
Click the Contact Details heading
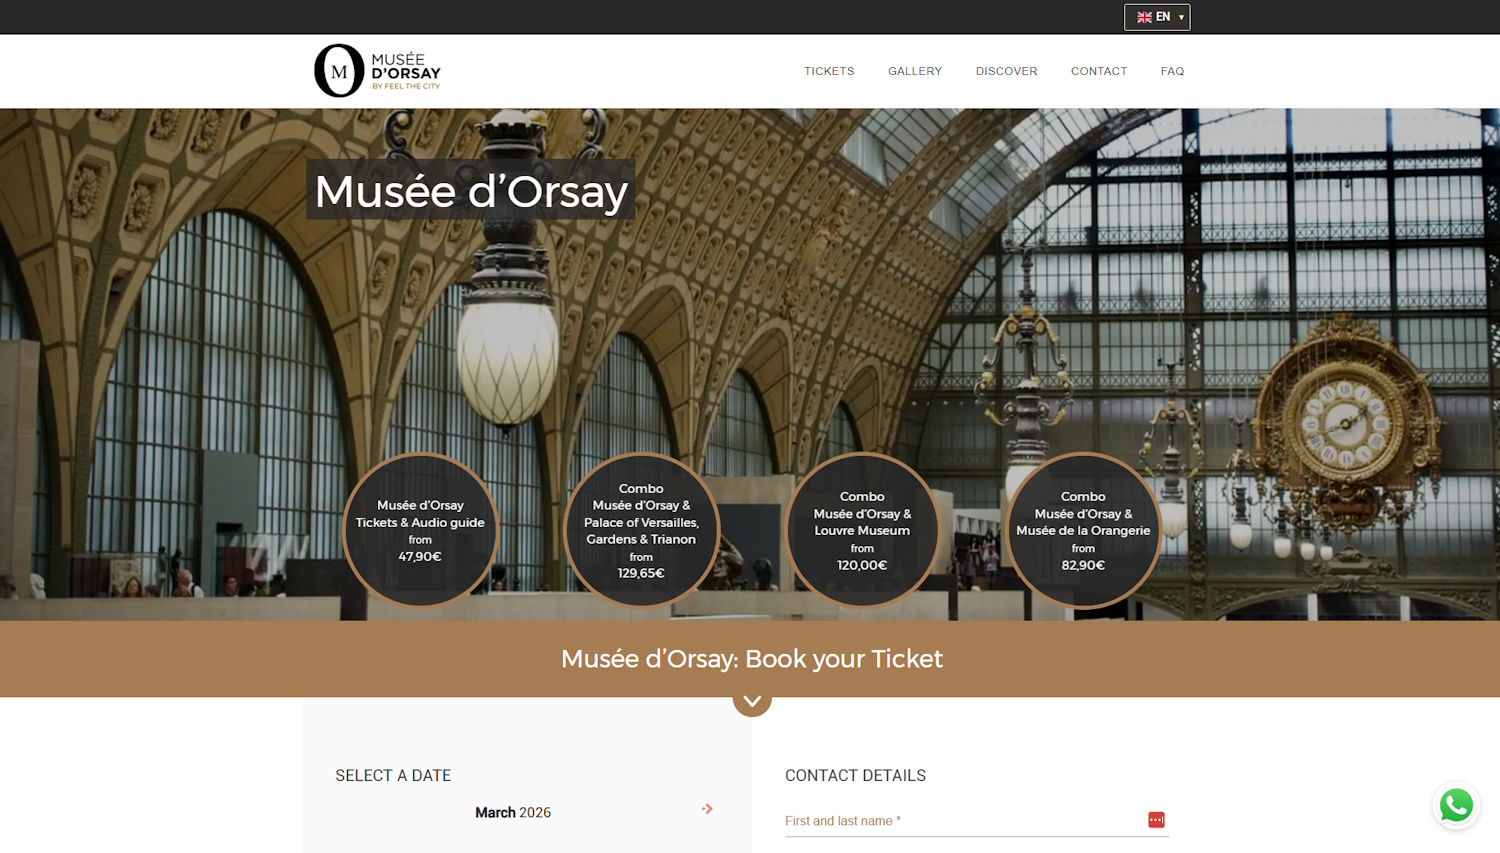point(855,775)
